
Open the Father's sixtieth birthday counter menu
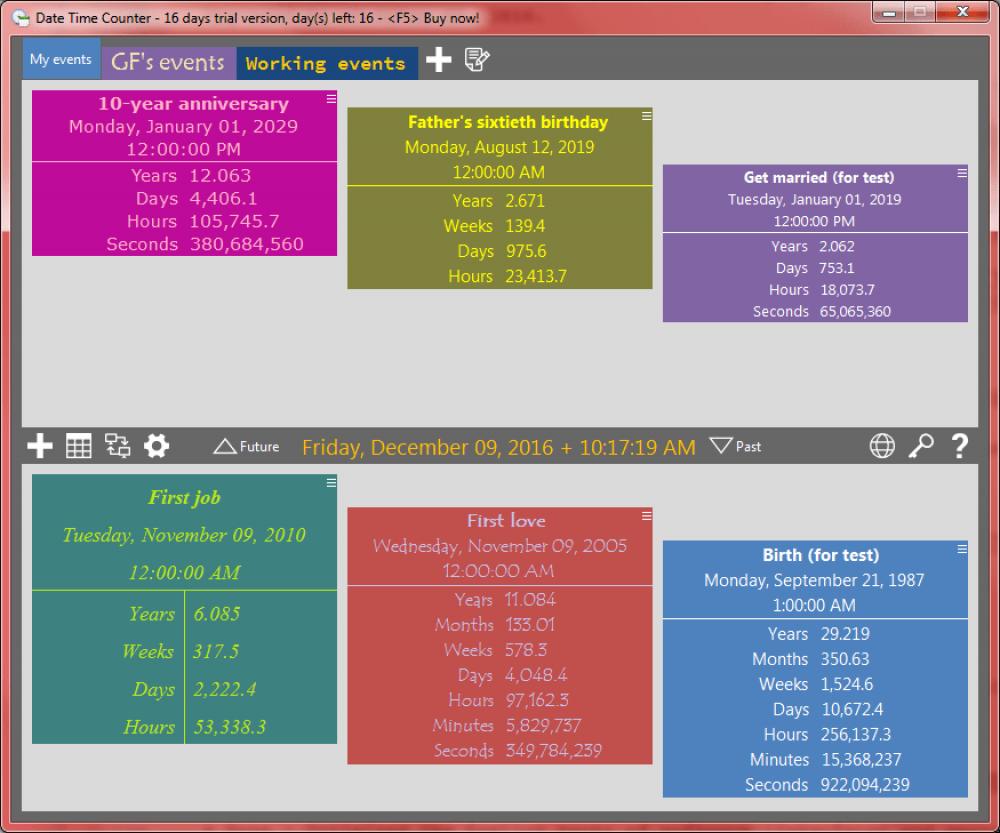645,115
